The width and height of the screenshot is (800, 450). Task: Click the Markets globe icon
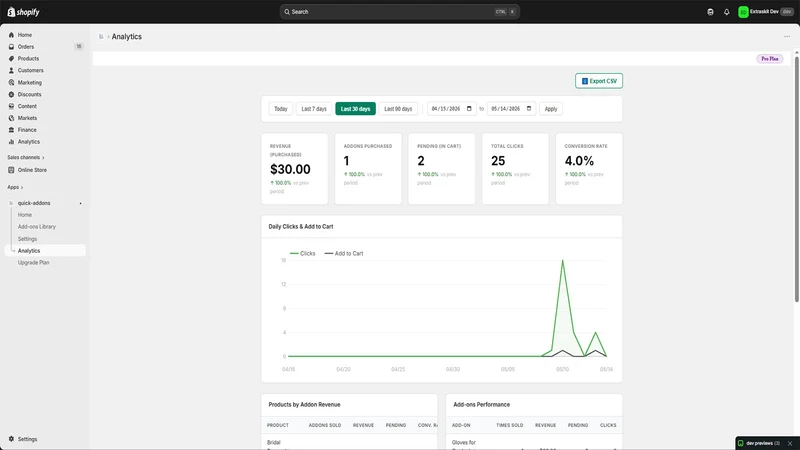[11, 118]
